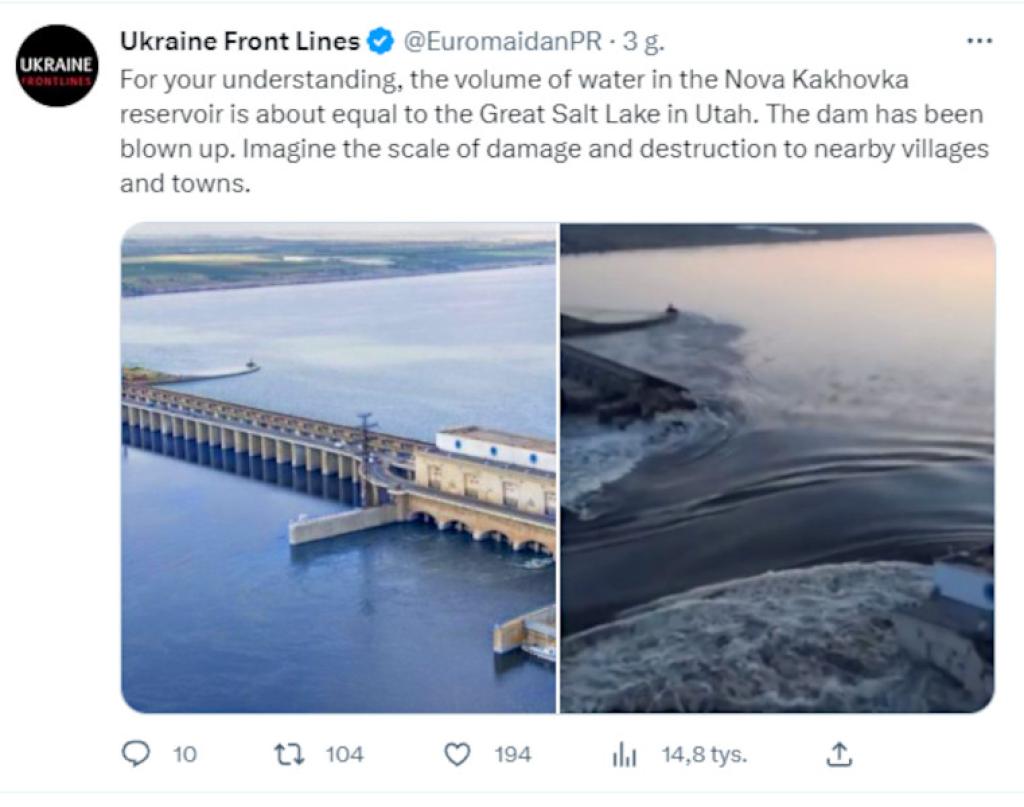
Task: Click the blue verified checkmark badge
Action: 380,42
